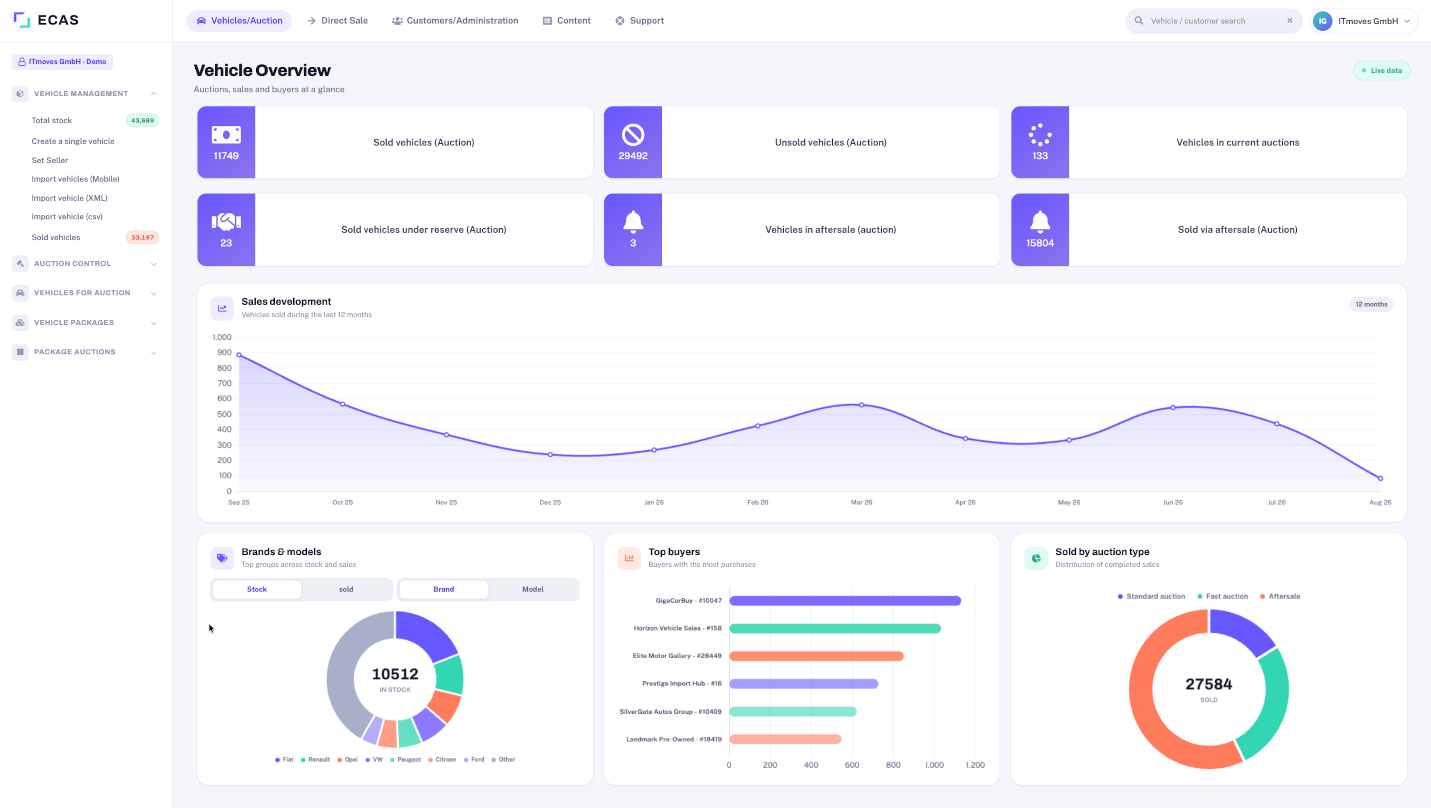Click the 12 months range button
Image resolution: width=1431 pixels, height=808 pixels.
[1371, 304]
